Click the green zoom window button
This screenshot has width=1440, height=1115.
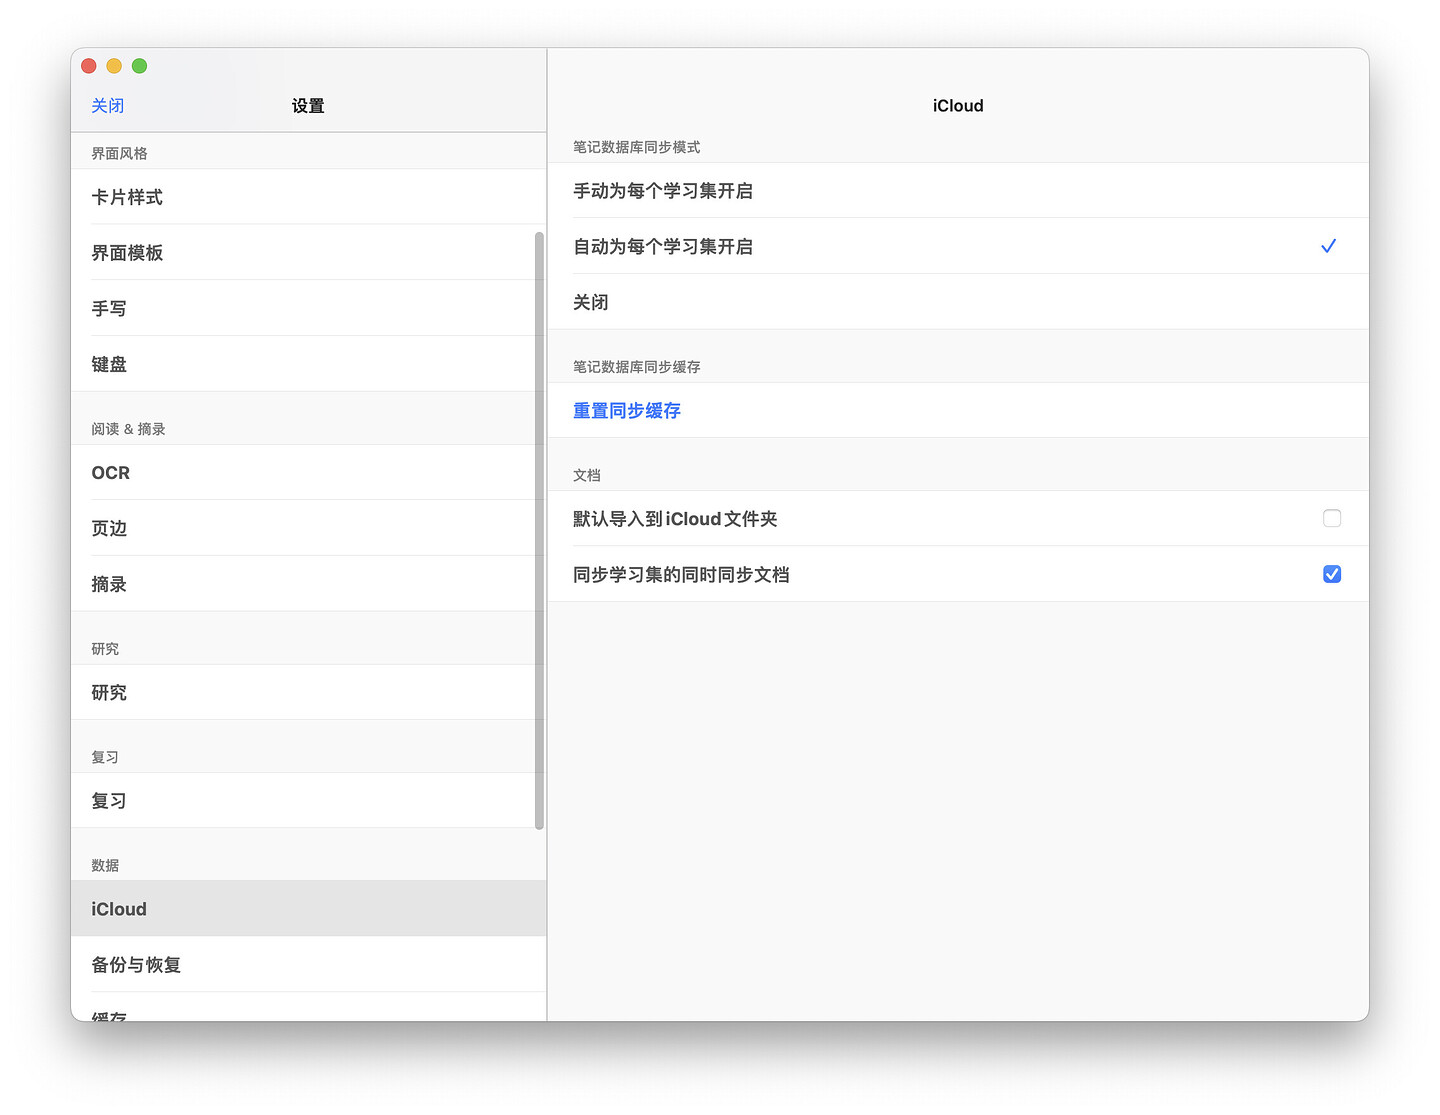pos(140,66)
